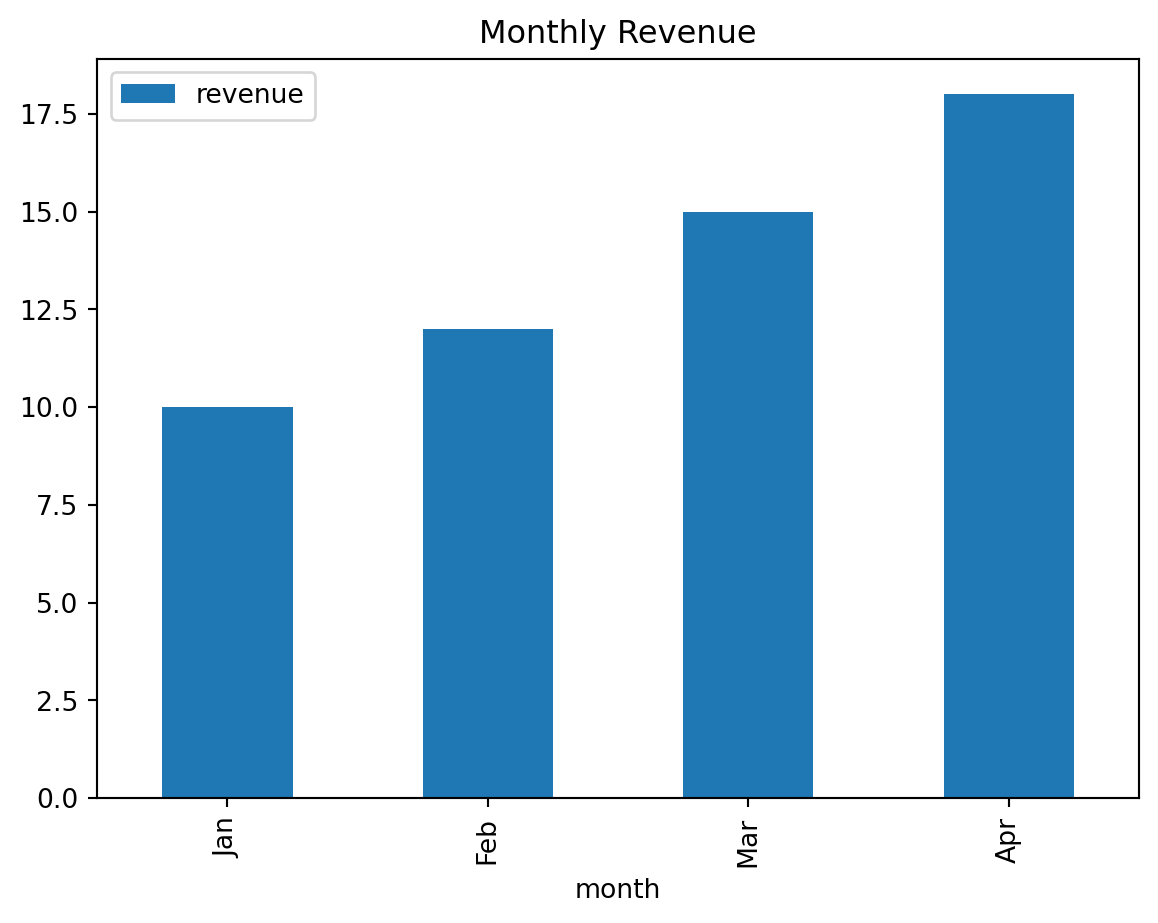Select the revenue legend text label
Image resolution: width=1158 pixels, height=923 pixels.
tap(249, 94)
